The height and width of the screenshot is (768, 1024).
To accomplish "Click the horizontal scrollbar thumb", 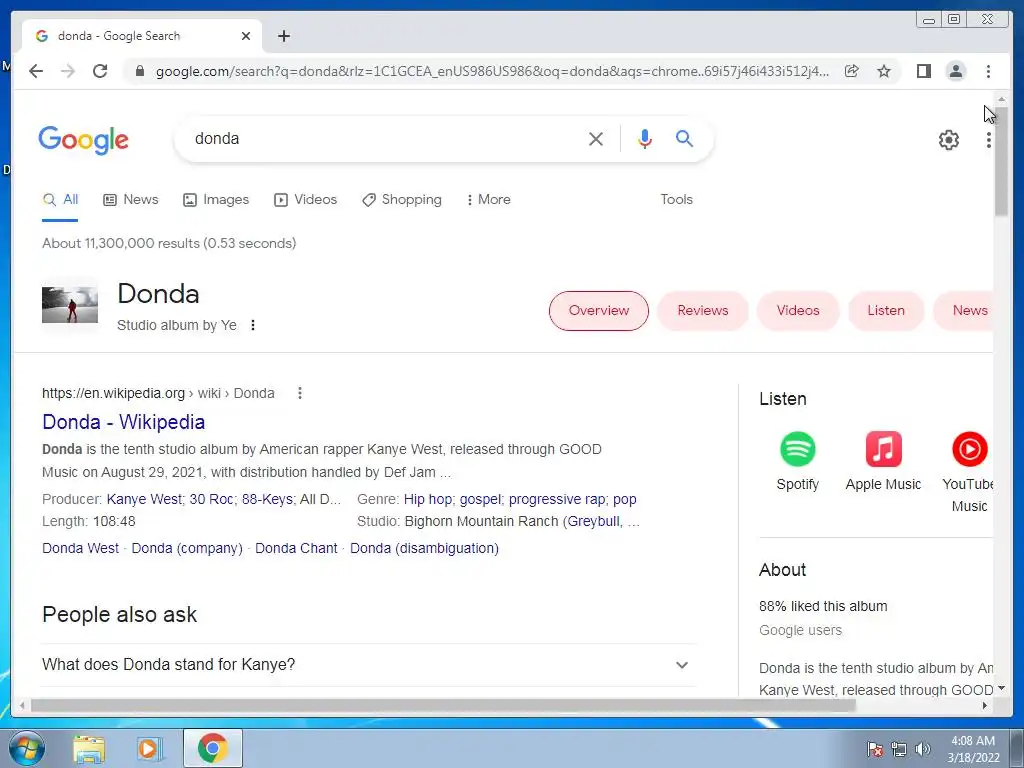I will tap(443, 705).
